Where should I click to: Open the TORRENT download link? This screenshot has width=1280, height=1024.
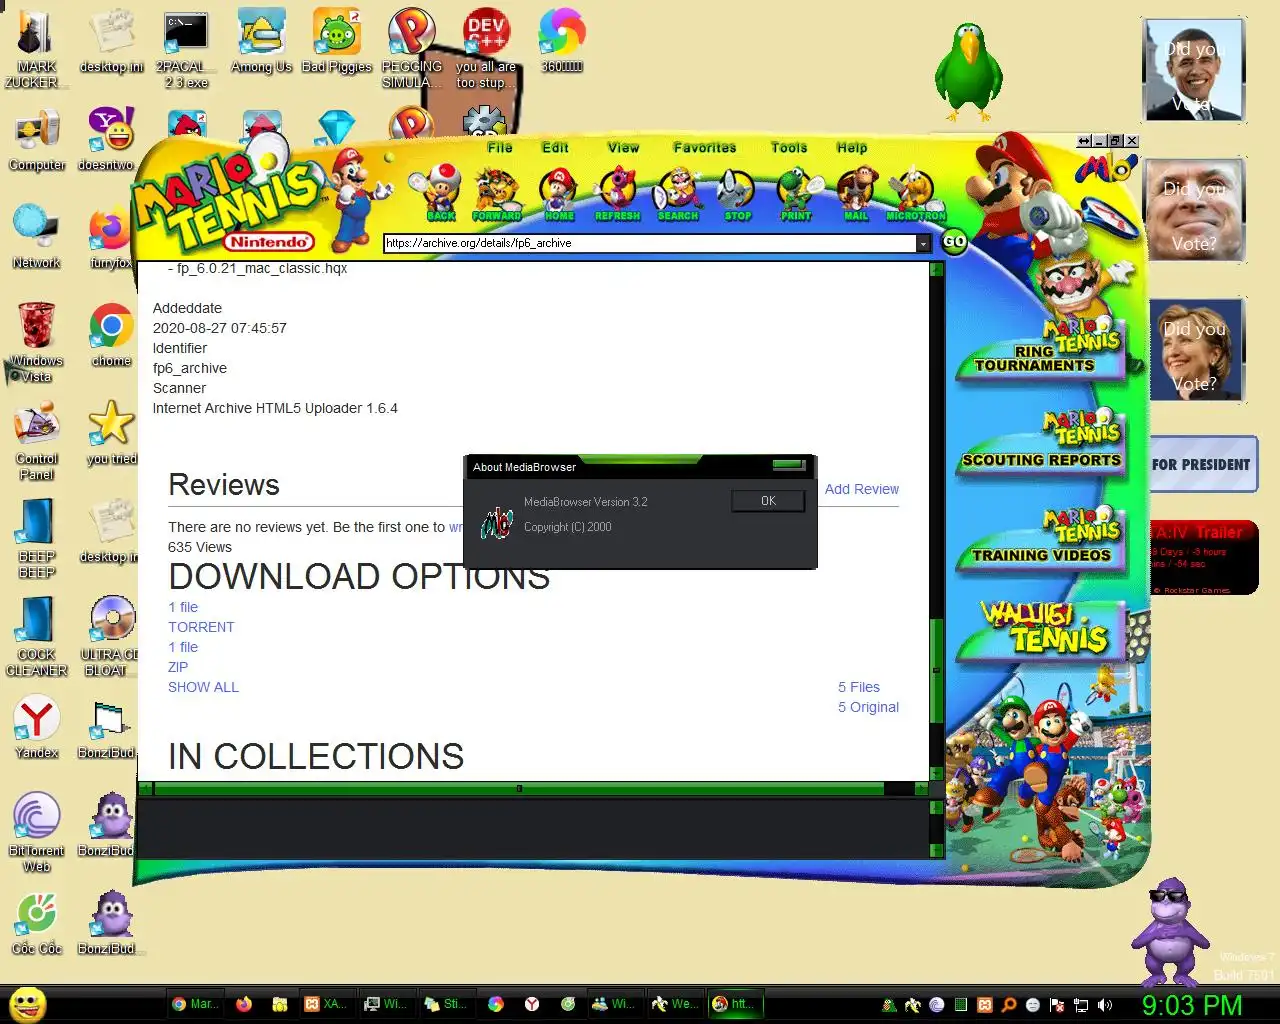(201, 627)
